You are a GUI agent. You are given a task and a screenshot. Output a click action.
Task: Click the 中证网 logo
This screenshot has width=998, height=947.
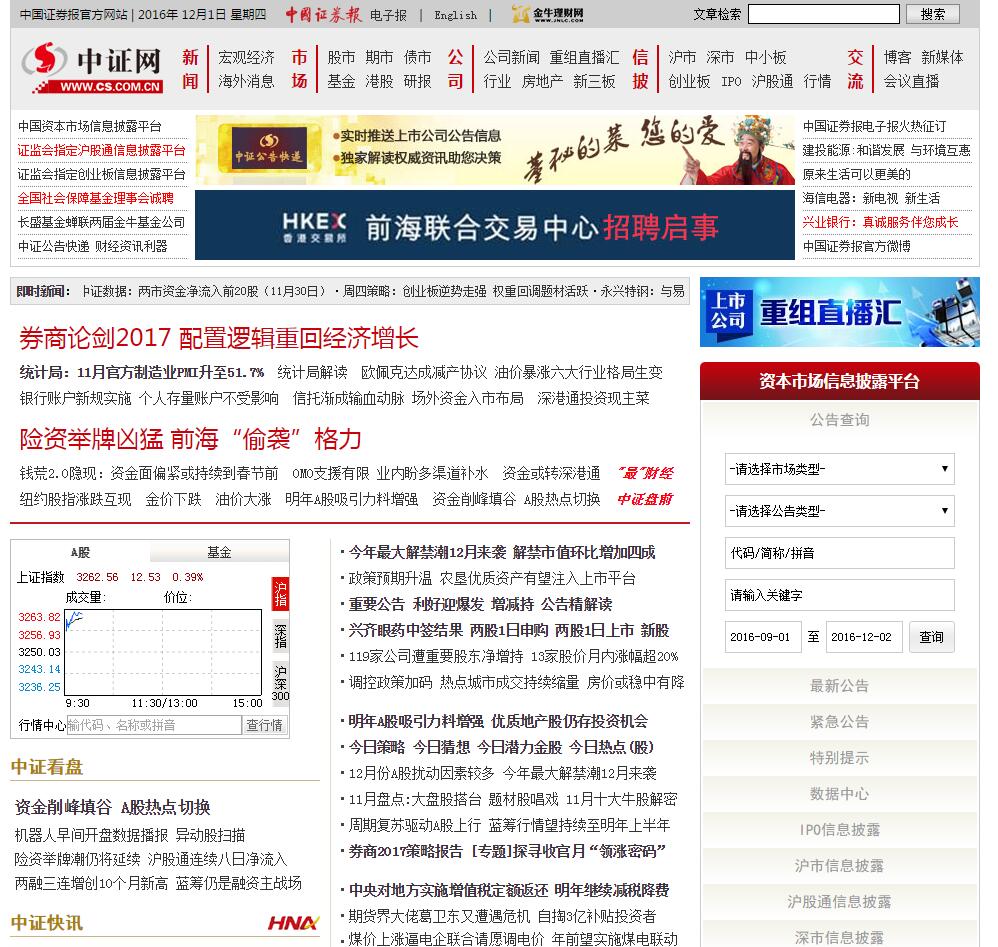pos(92,68)
